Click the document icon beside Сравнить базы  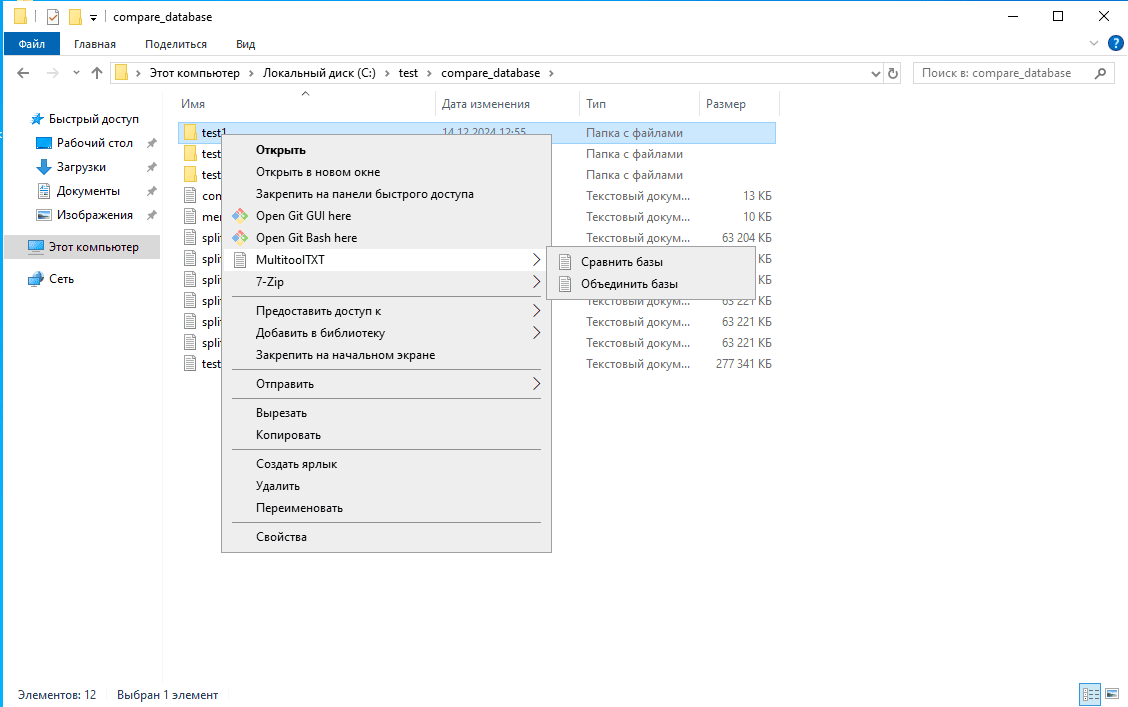565,262
